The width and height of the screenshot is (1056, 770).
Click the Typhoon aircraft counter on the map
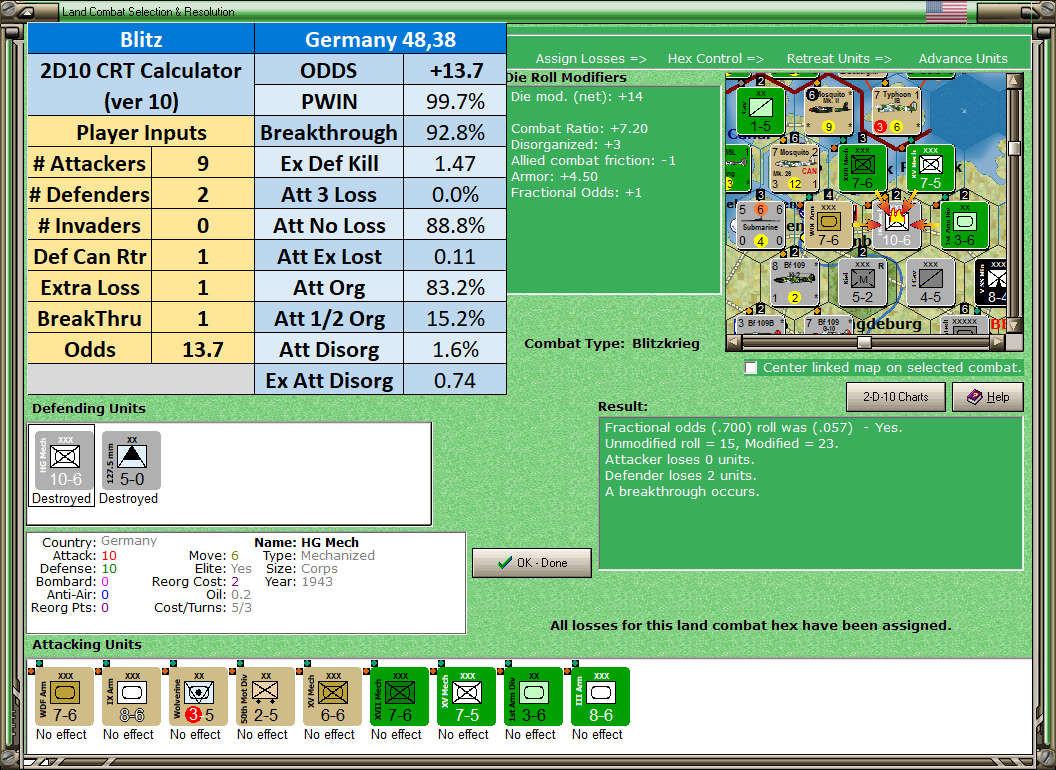click(x=896, y=110)
